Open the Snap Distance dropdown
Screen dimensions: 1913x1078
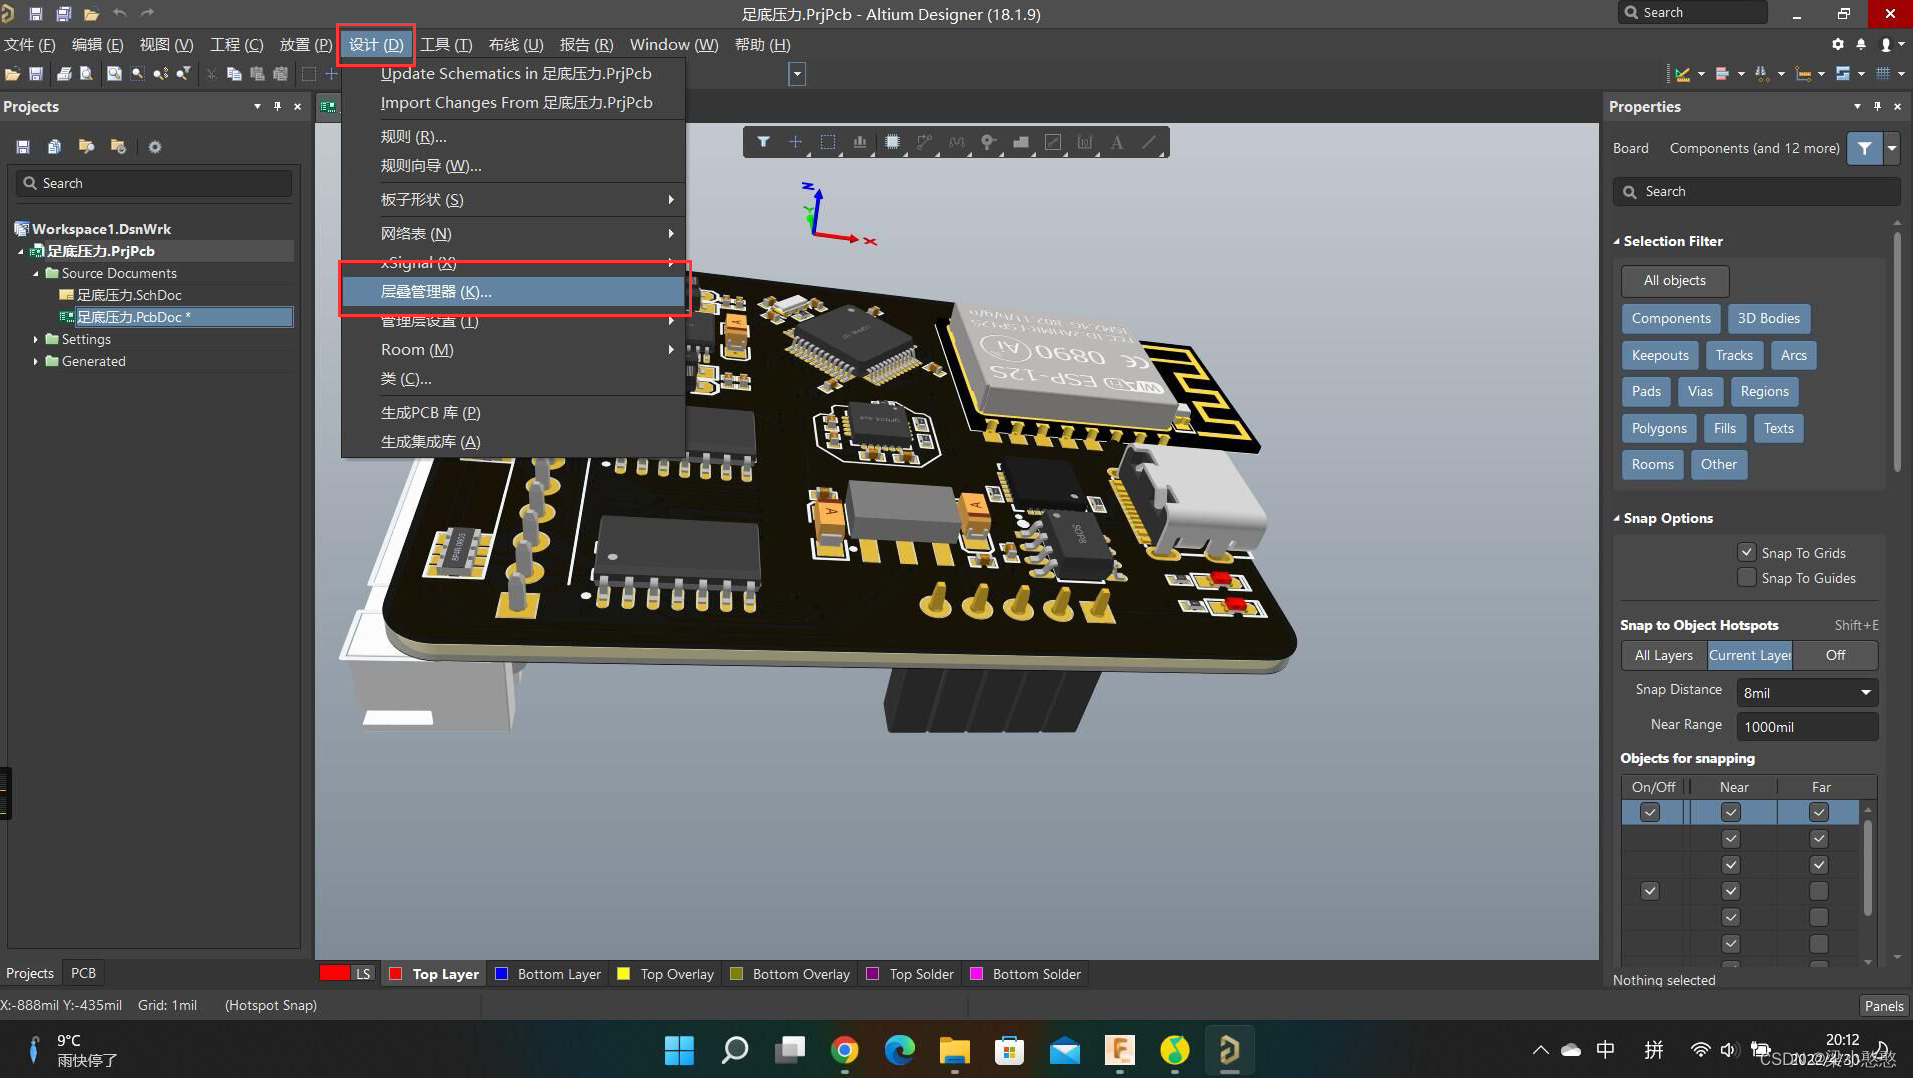1865,692
